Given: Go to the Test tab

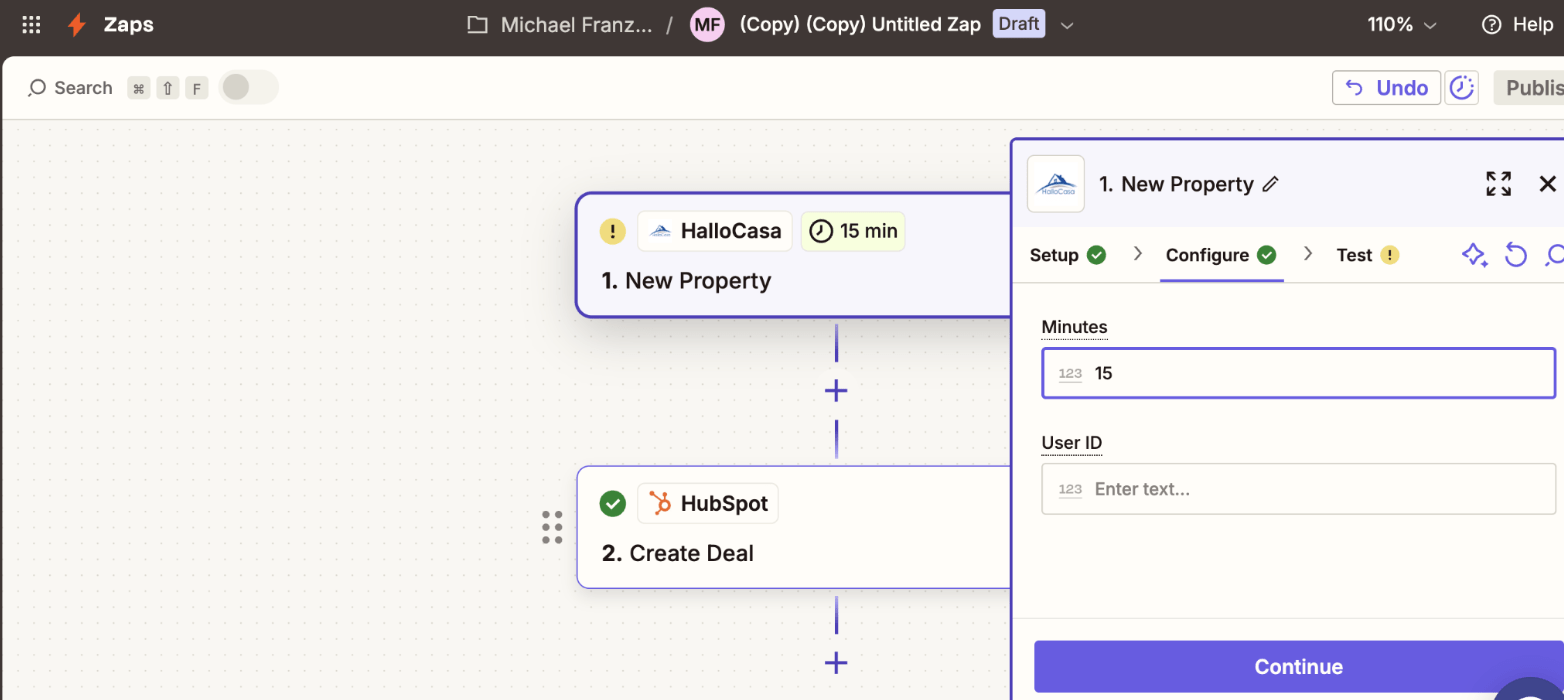Looking at the screenshot, I should click(1367, 255).
